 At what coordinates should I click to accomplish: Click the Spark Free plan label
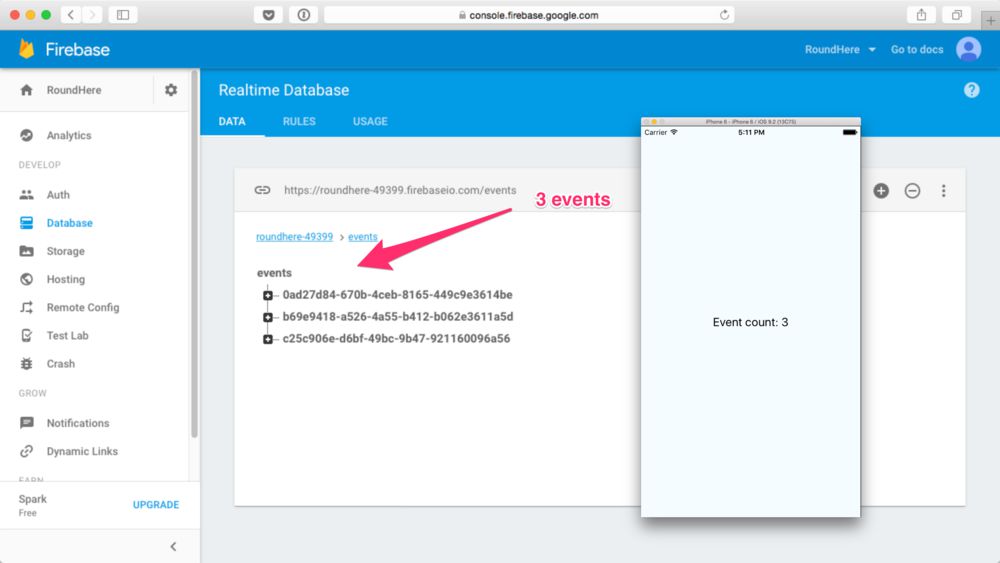pos(33,505)
